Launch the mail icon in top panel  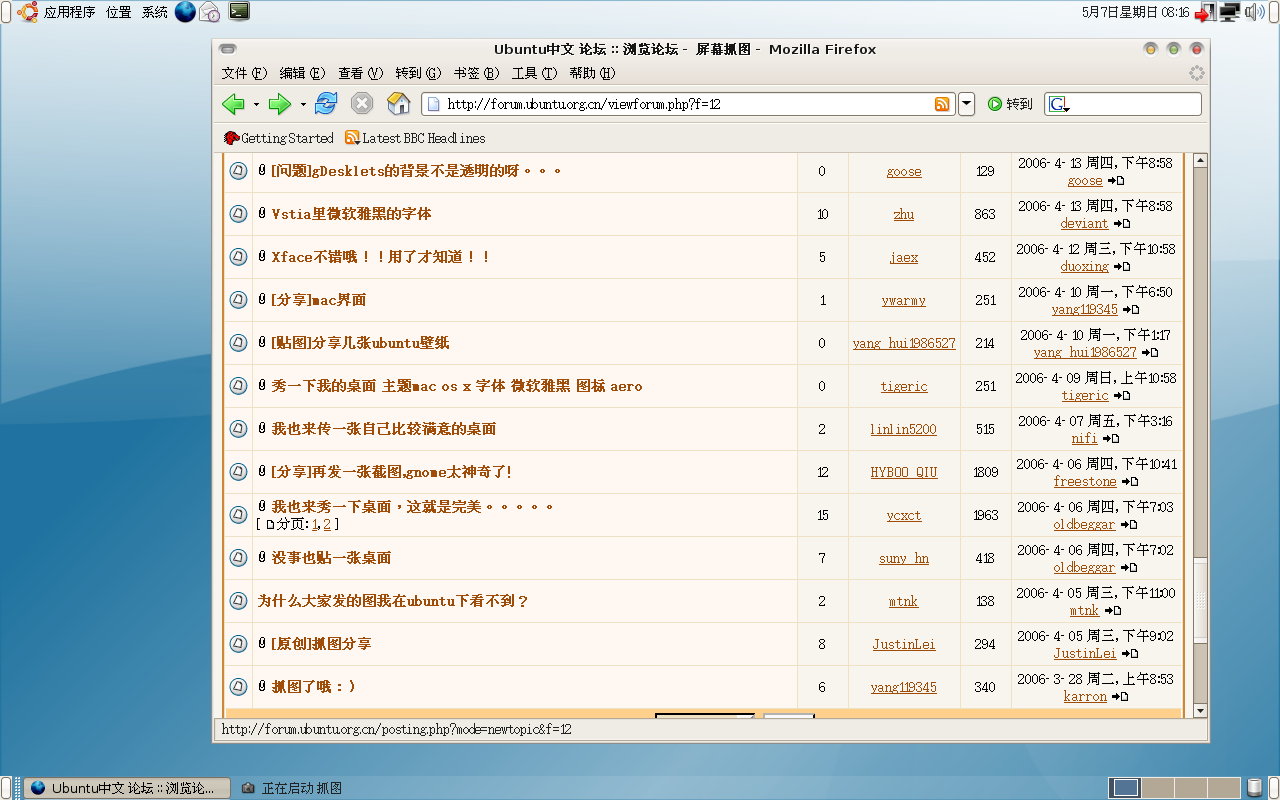coord(210,12)
